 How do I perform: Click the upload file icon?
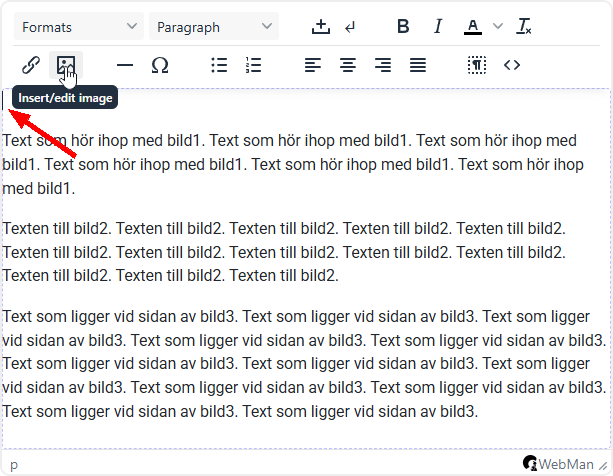click(x=320, y=27)
